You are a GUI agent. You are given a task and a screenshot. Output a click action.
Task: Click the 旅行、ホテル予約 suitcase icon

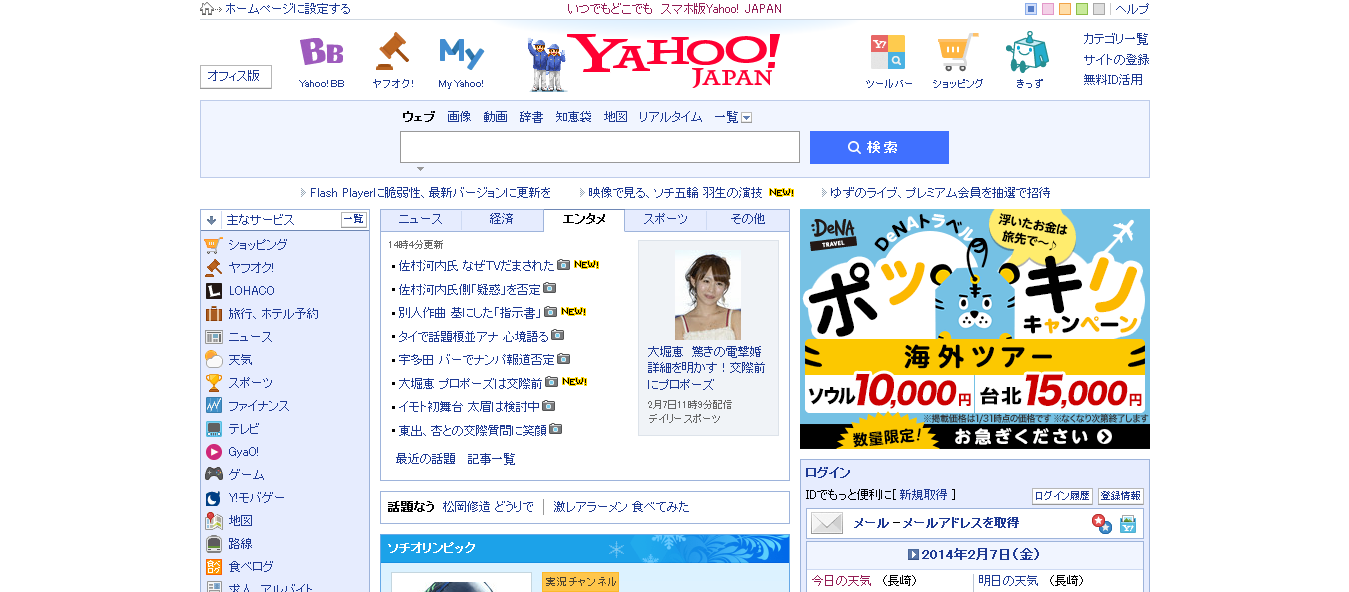213,314
